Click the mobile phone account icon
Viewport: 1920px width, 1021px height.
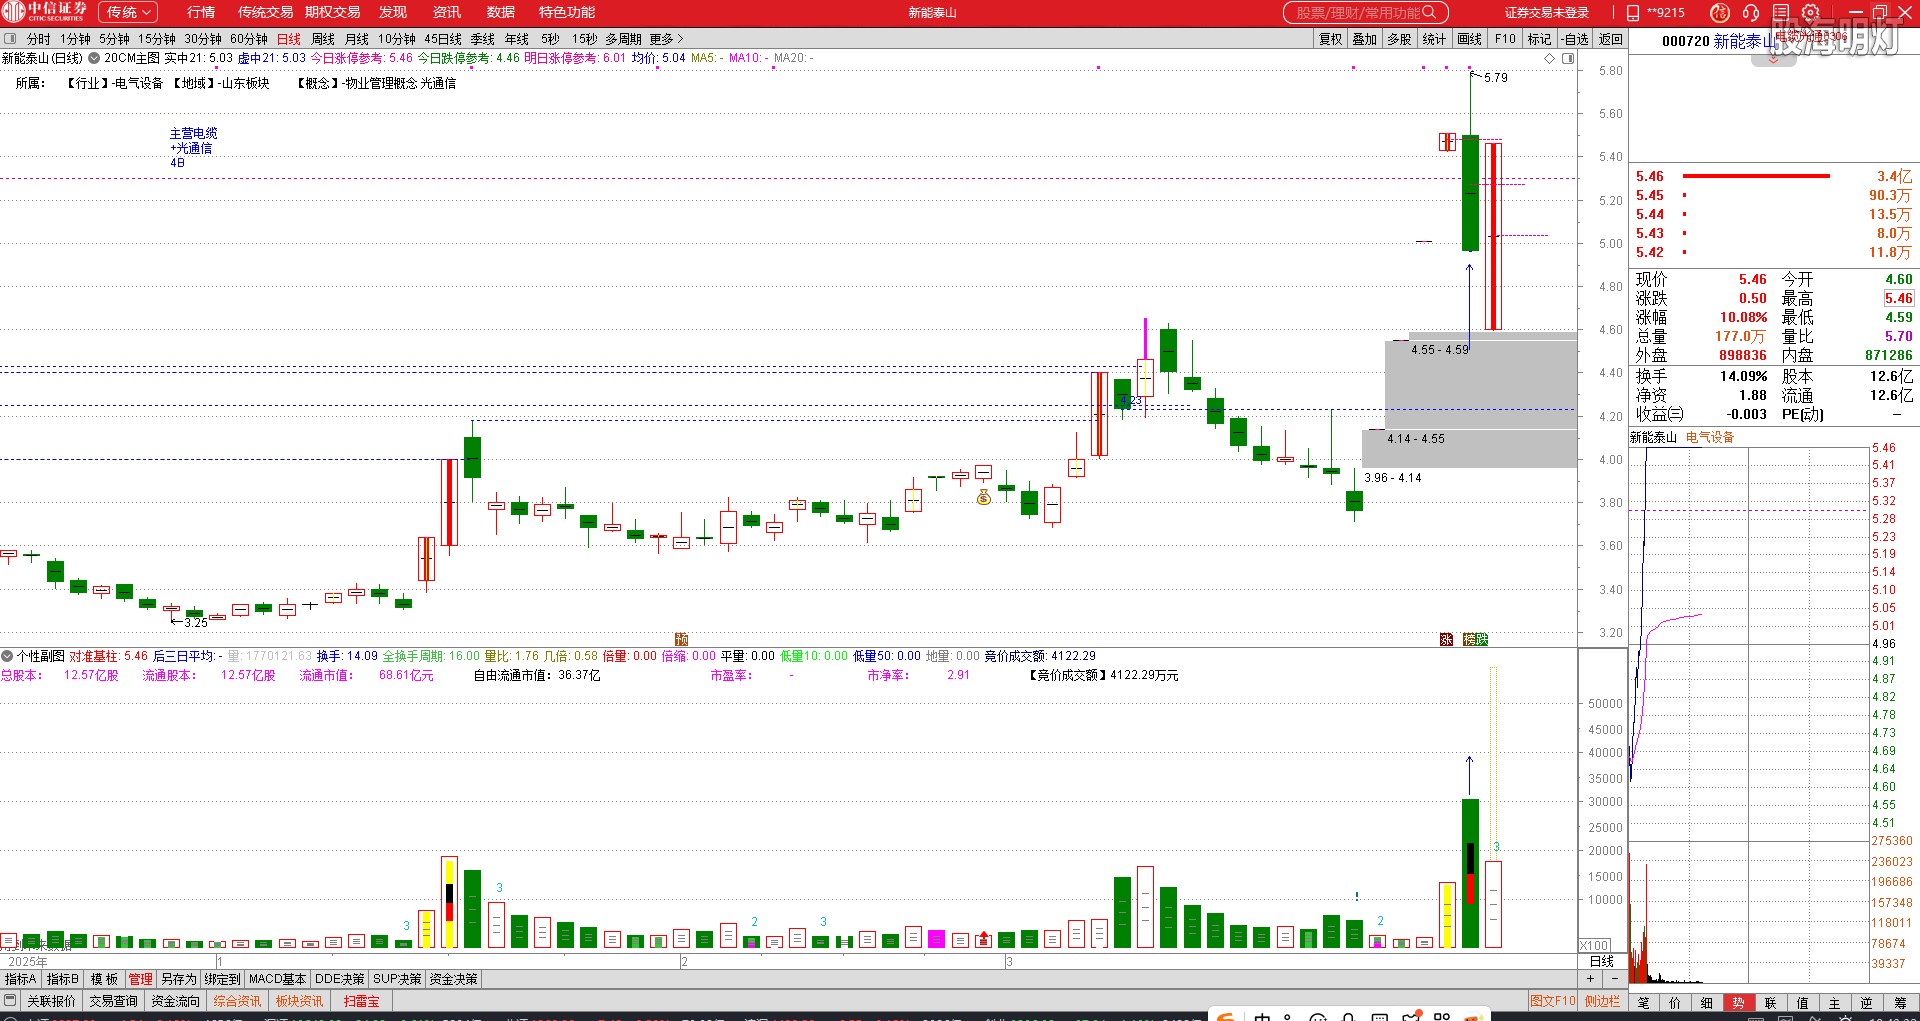pos(1633,13)
